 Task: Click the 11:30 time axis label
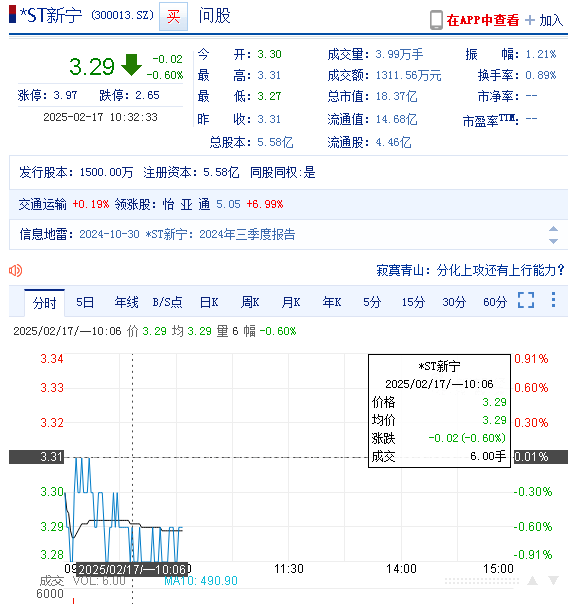coord(289,569)
